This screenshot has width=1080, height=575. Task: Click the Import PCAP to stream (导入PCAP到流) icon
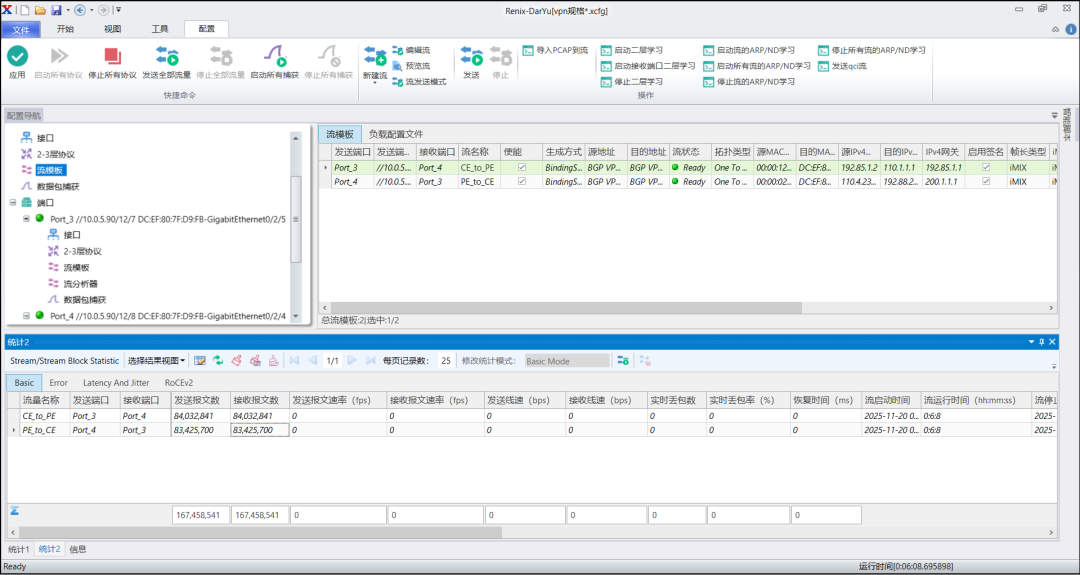point(528,50)
